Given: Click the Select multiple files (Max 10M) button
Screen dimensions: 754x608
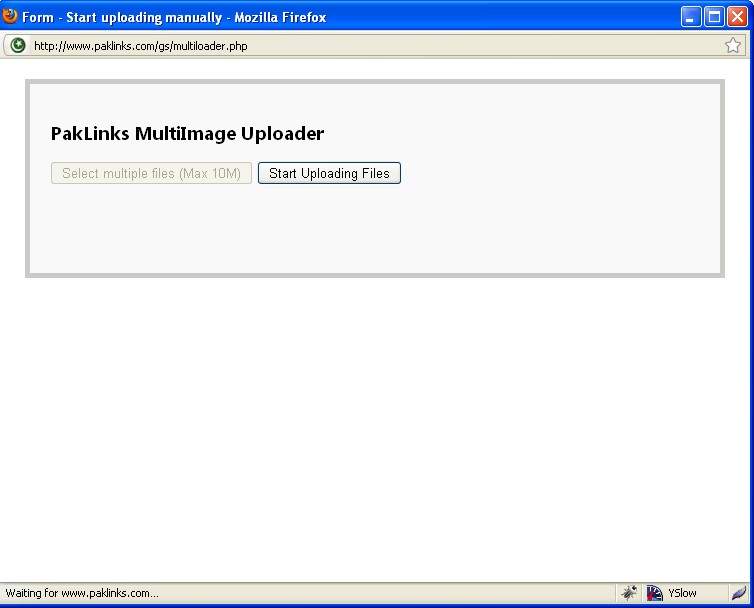Looking at the screenshot, I should [x=151, y=173].
